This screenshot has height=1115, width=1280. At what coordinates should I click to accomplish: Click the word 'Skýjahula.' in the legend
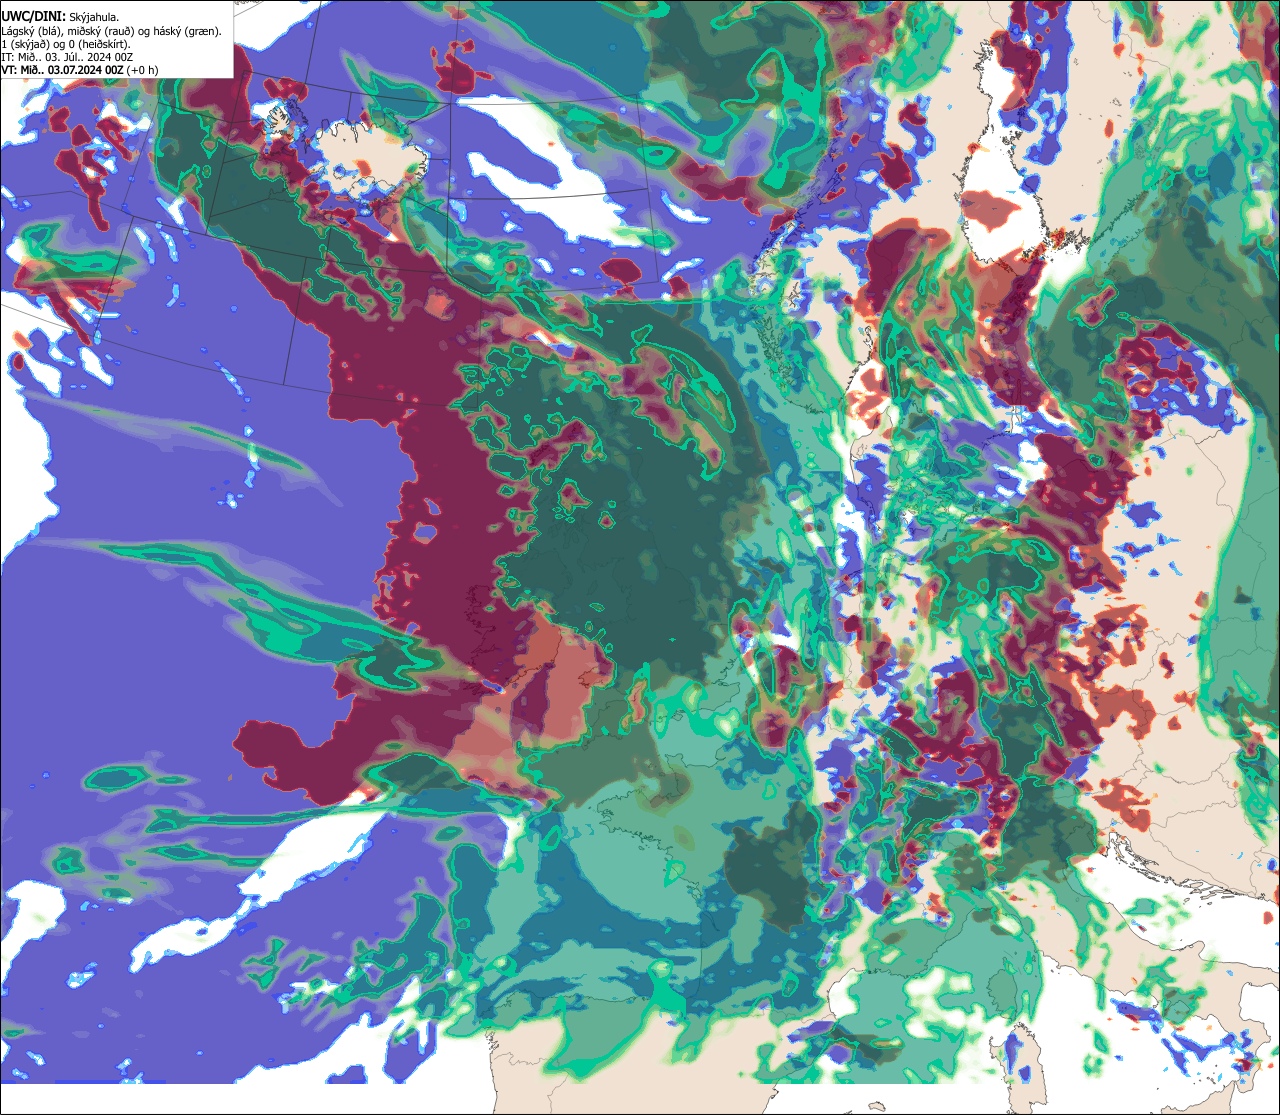click(x=94, y=18)
